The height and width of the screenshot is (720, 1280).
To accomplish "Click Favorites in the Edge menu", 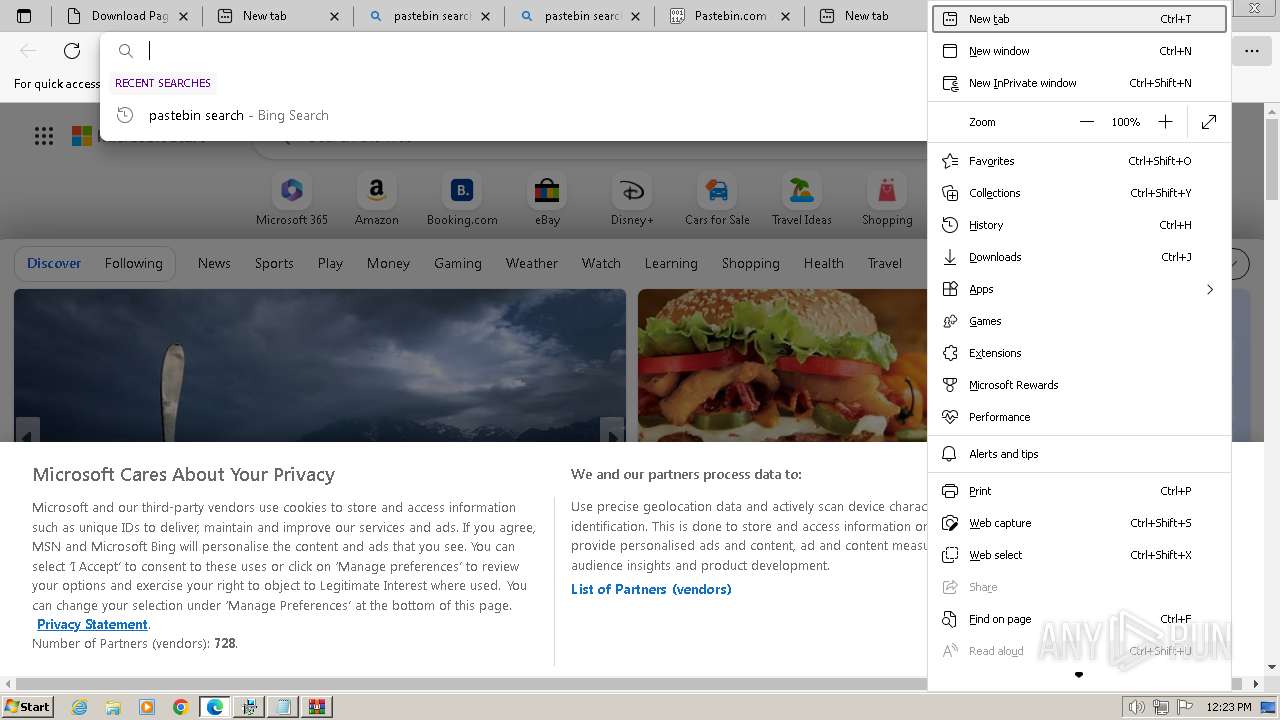I will pyautogui.click(x=1079, y=161).
